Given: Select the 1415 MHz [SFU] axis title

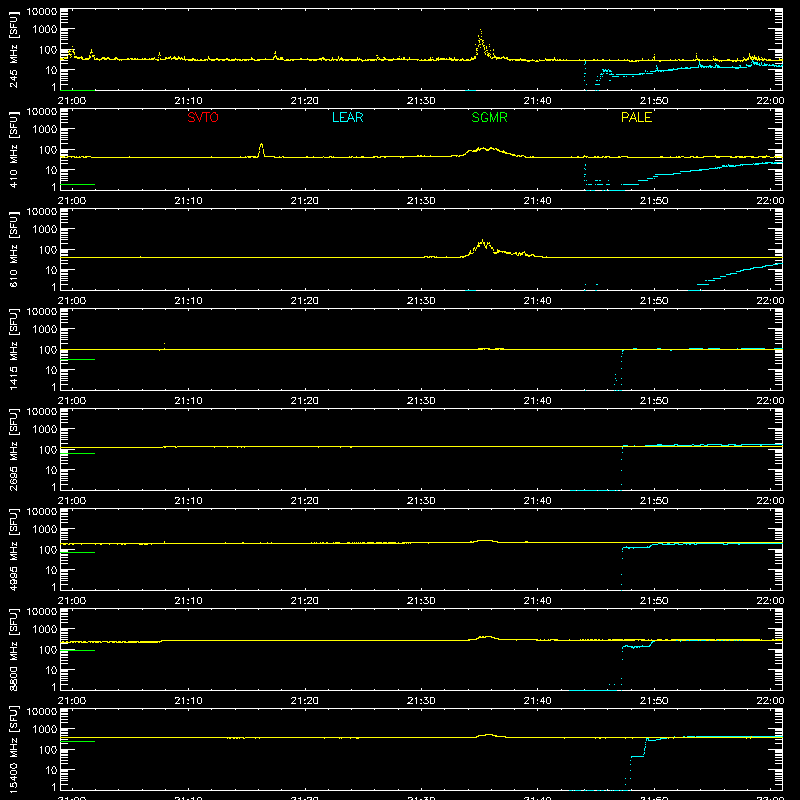Looking at the screenshot, I should tap(14, 349).
